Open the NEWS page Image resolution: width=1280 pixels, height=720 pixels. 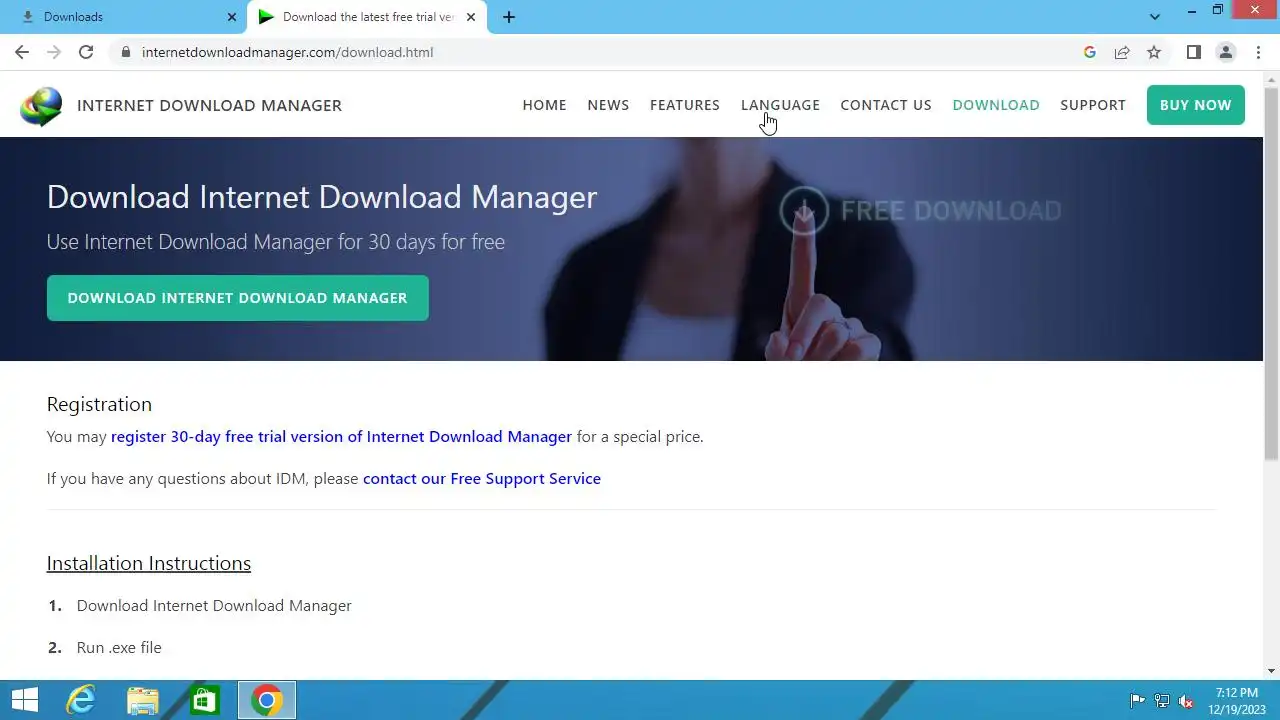click(x=608, y=105)
